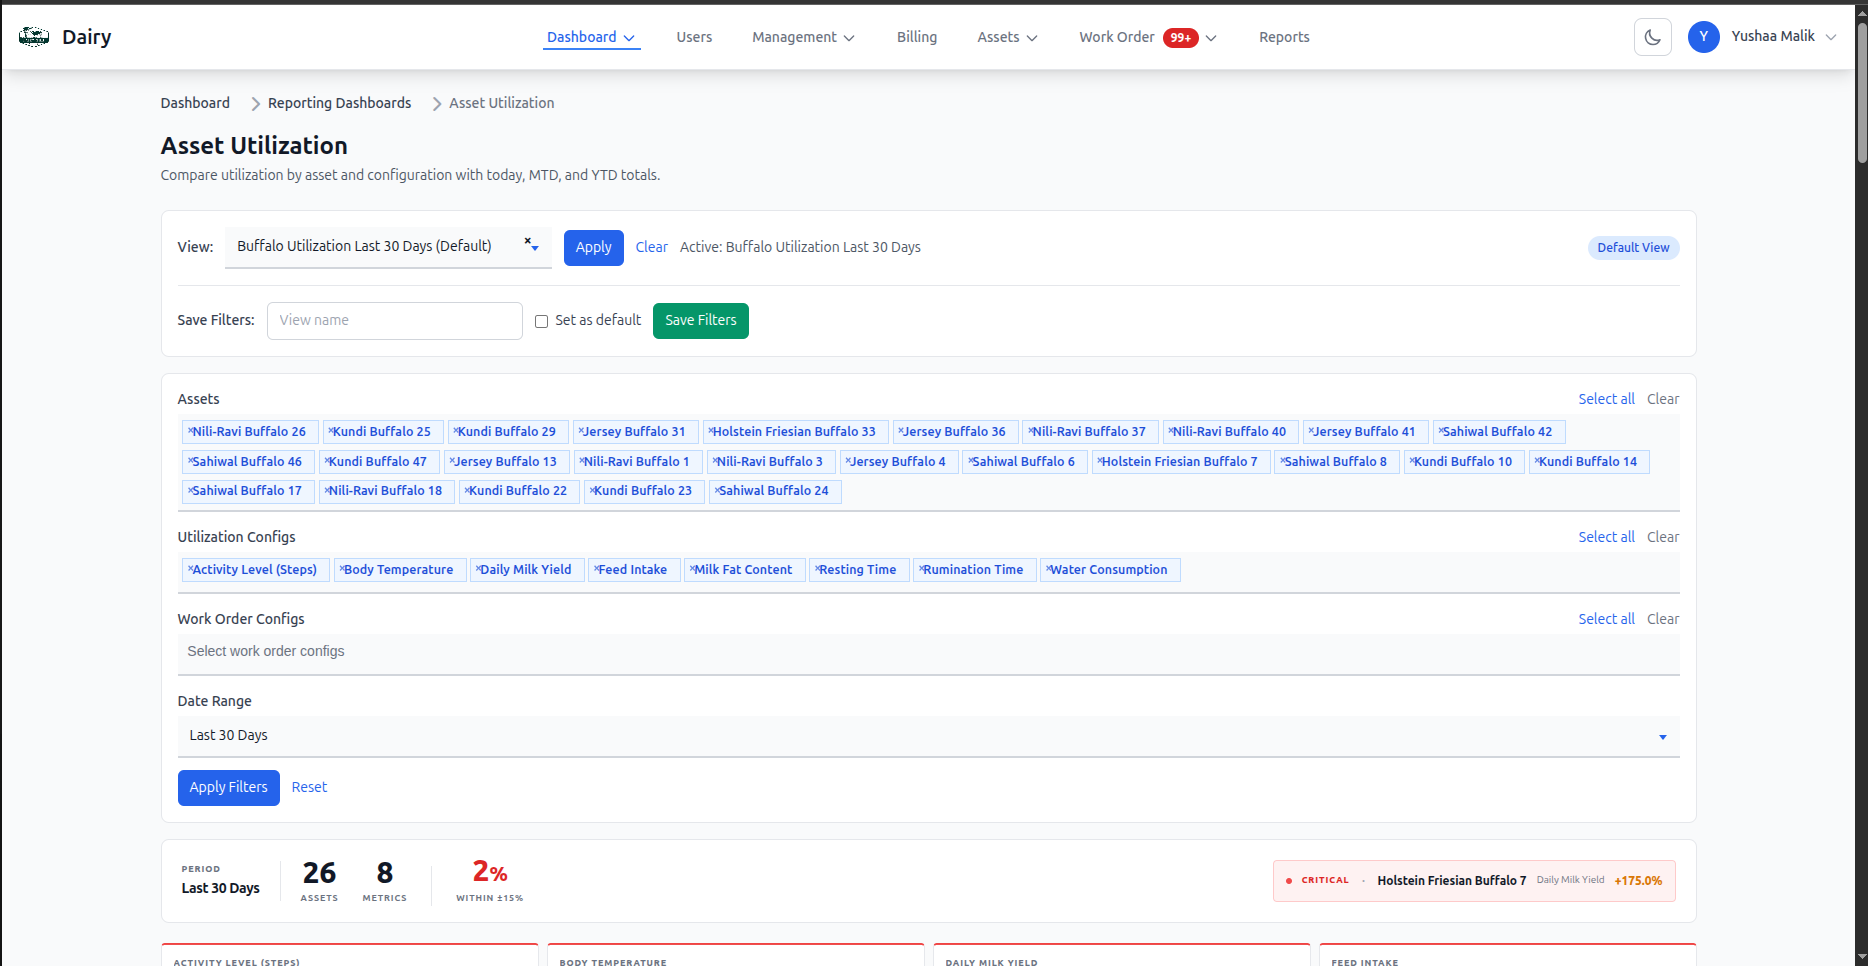1868x966 pixels.
Task: Open the View dropdown selector
Action: point(388,247)
